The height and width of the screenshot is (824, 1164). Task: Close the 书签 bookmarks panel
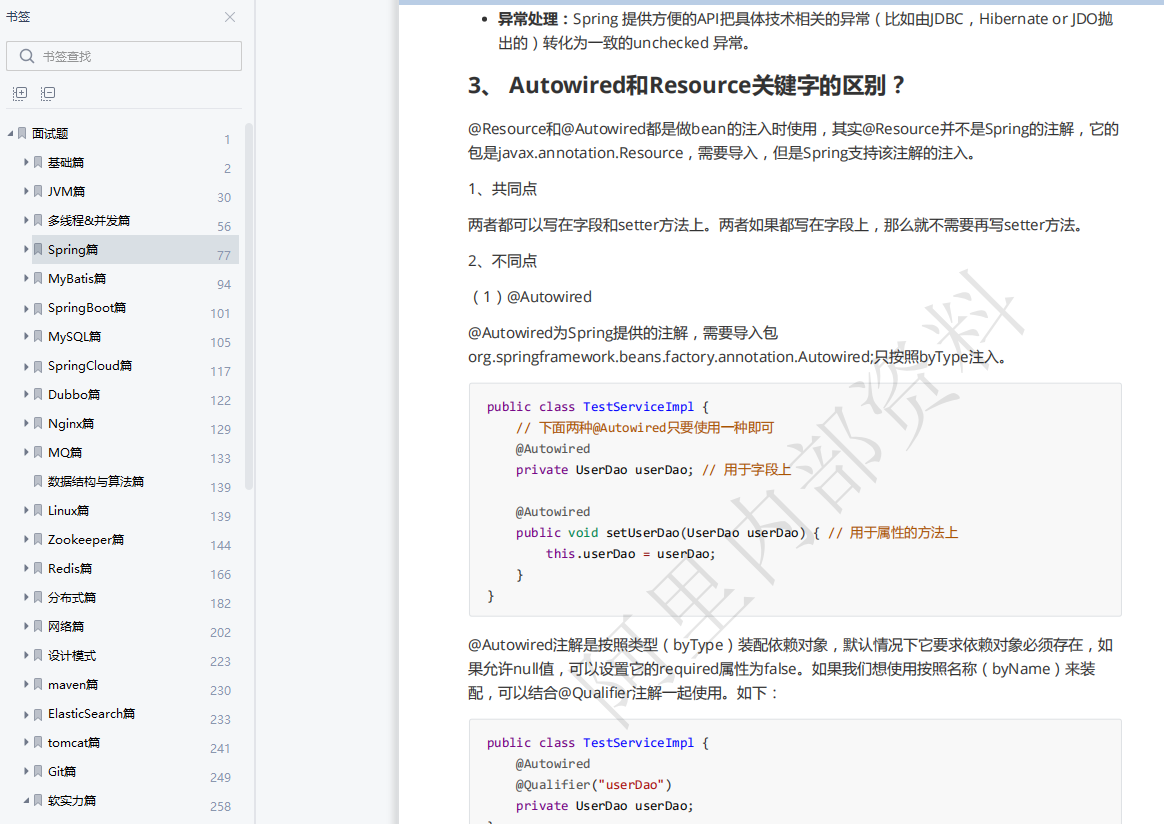(x=229, y=17)
